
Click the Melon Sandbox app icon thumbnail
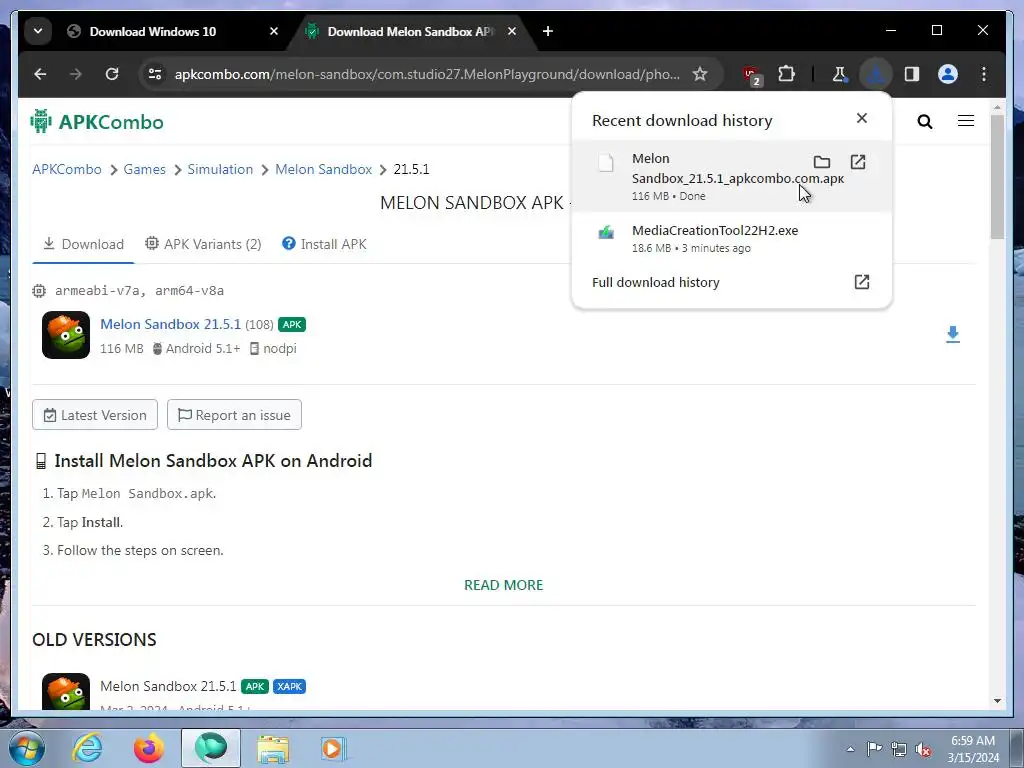[66, 335]
